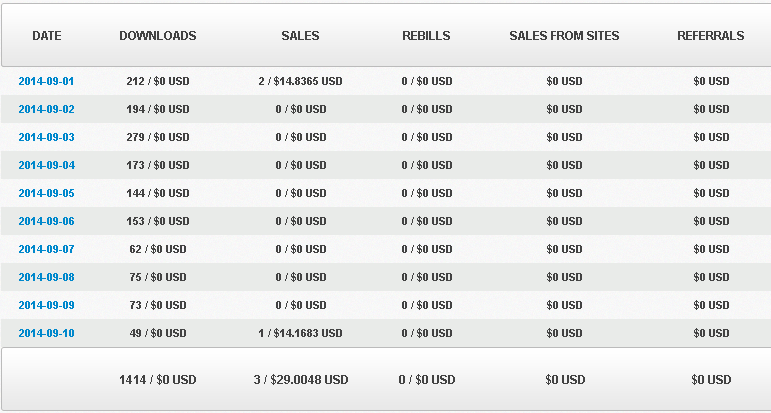
Task: Open the 2014-09-08 date link
Action: click(46, 277)
